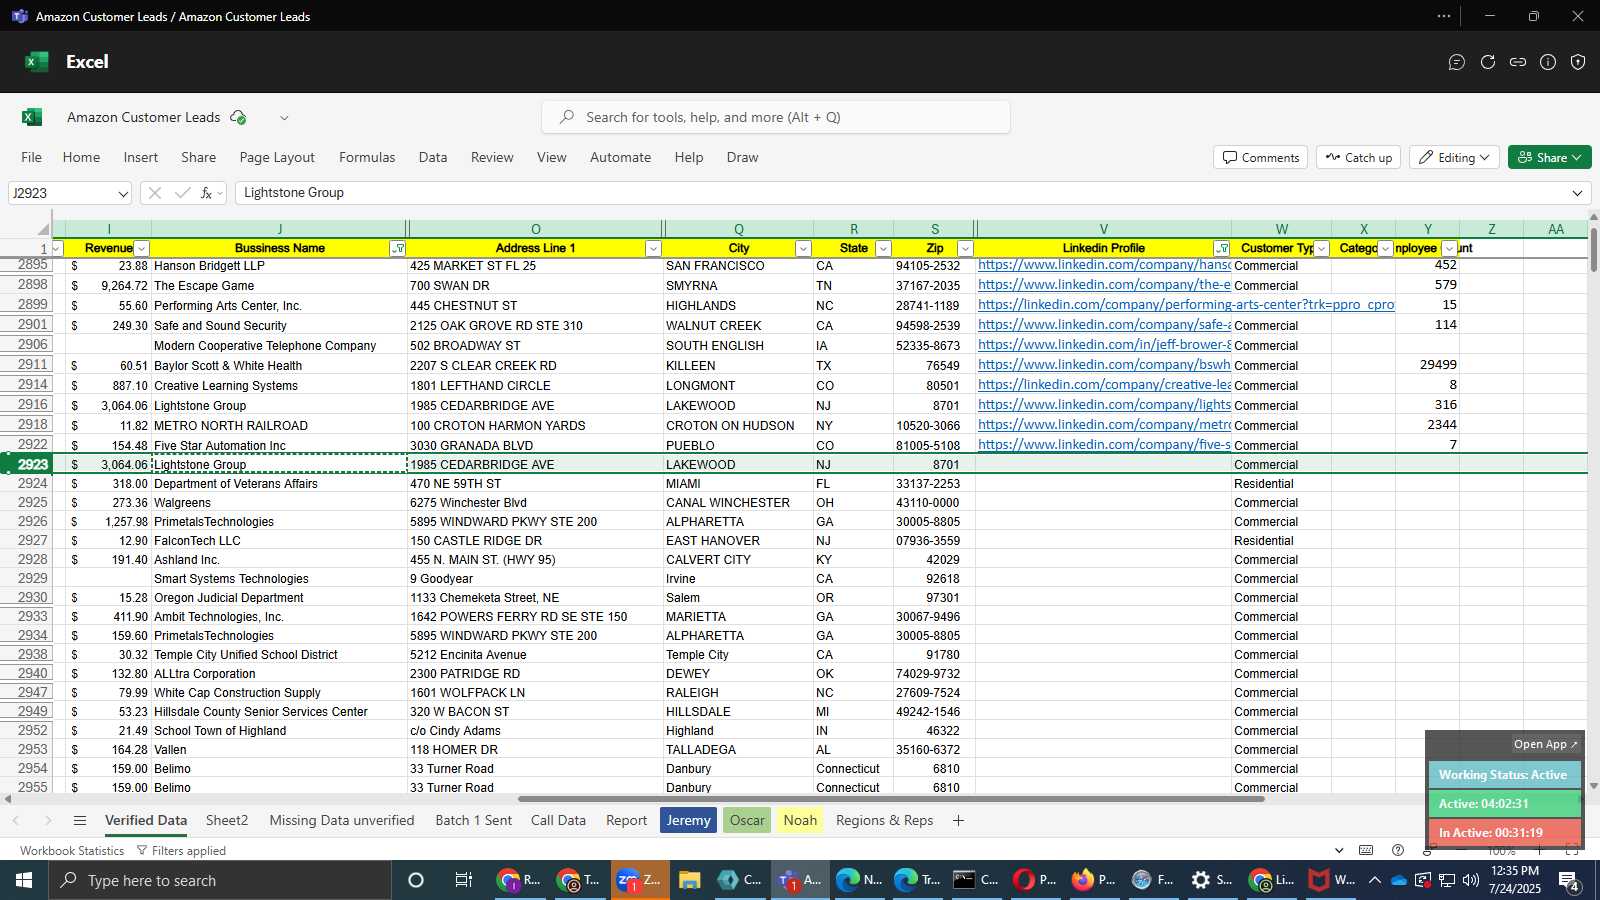Image resolution: width=1600 pixels, height=900 pixels.
Task: Click the search for tools box
Action: 776,117
